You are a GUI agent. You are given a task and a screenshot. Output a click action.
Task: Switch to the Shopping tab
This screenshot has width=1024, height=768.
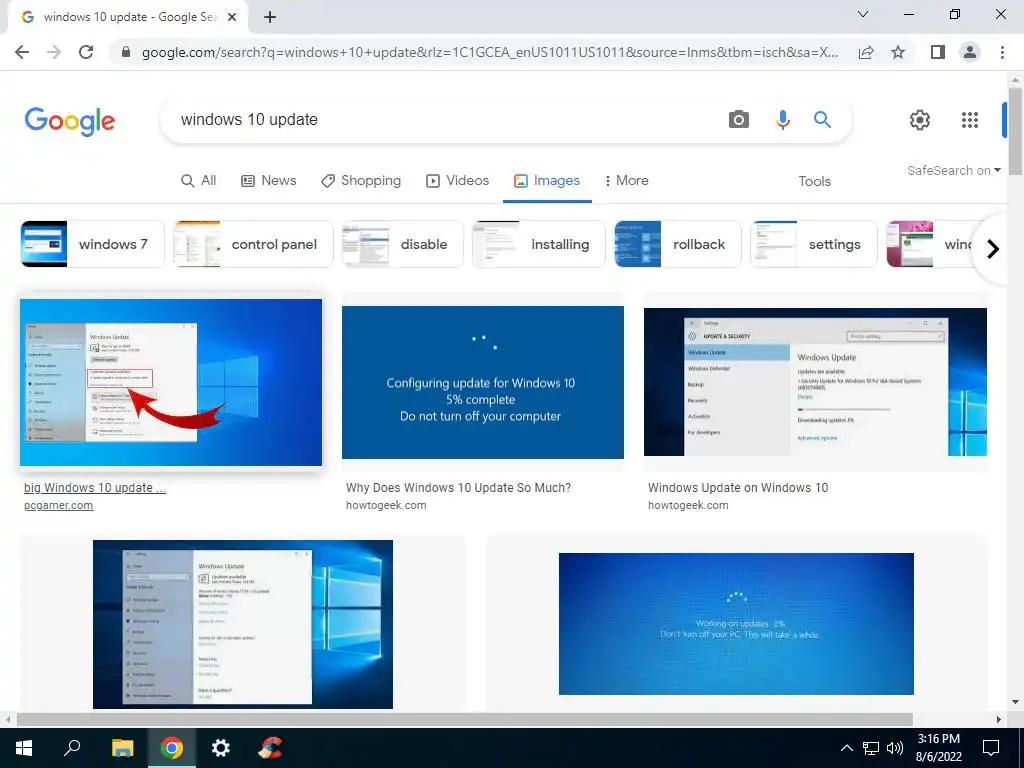coord(360,180)
